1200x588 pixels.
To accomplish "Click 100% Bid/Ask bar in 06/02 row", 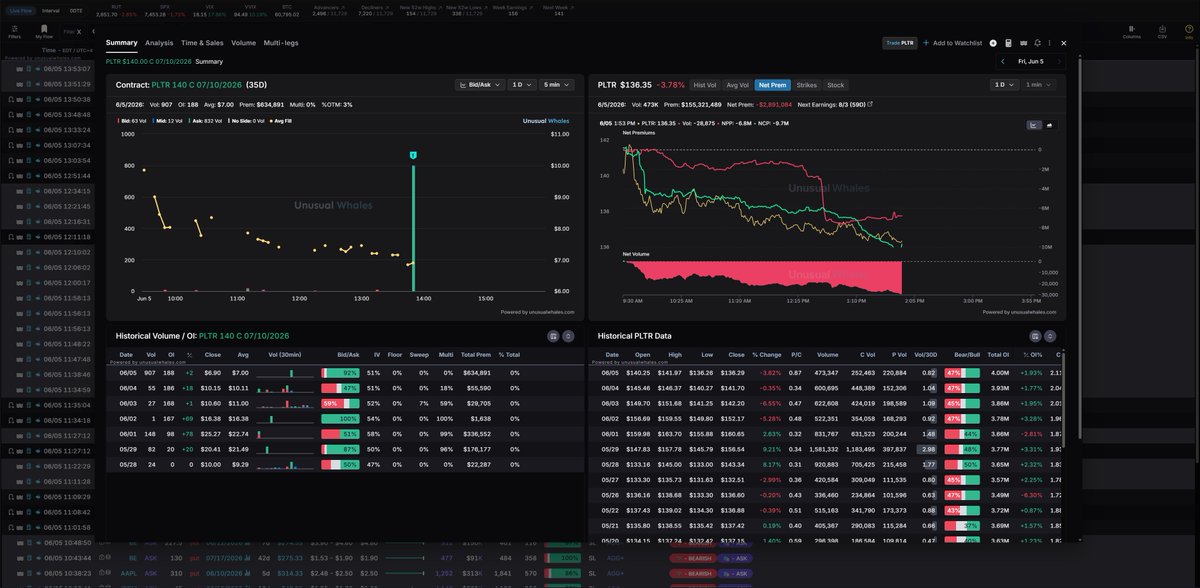I will (x=340, y=417).
